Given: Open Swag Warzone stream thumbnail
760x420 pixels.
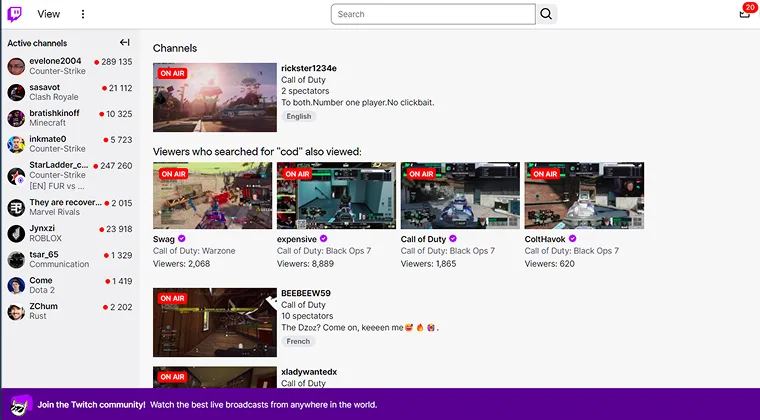Looking at the screenshot, I should tap(212, 195).
